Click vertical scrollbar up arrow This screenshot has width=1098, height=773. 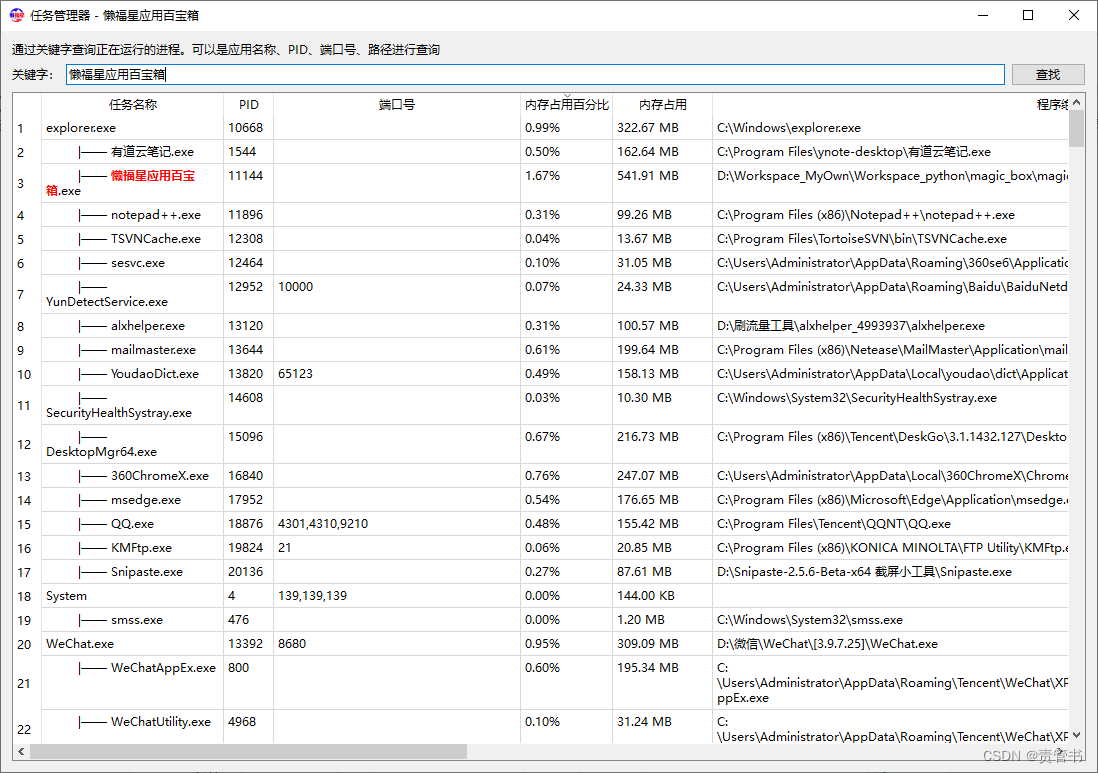(x=1076, y=102)
